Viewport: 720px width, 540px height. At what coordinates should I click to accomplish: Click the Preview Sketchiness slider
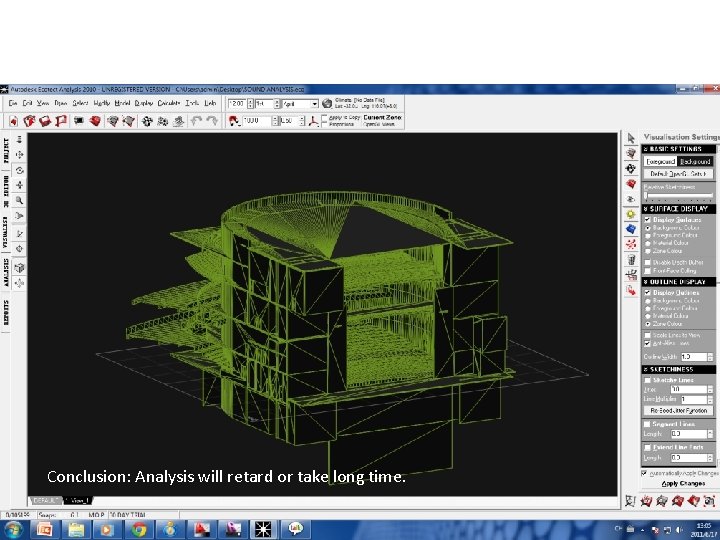(x=679, y=196)
